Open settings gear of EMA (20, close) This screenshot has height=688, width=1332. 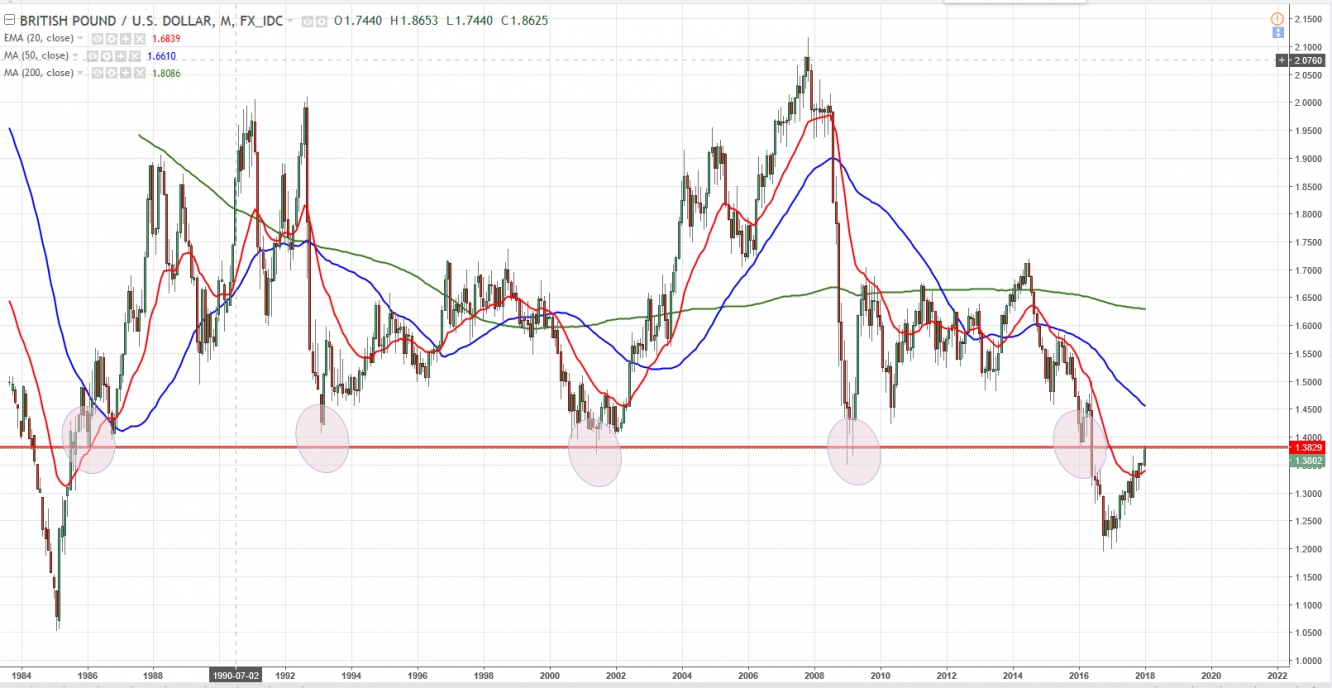click(x=111, y=39)
